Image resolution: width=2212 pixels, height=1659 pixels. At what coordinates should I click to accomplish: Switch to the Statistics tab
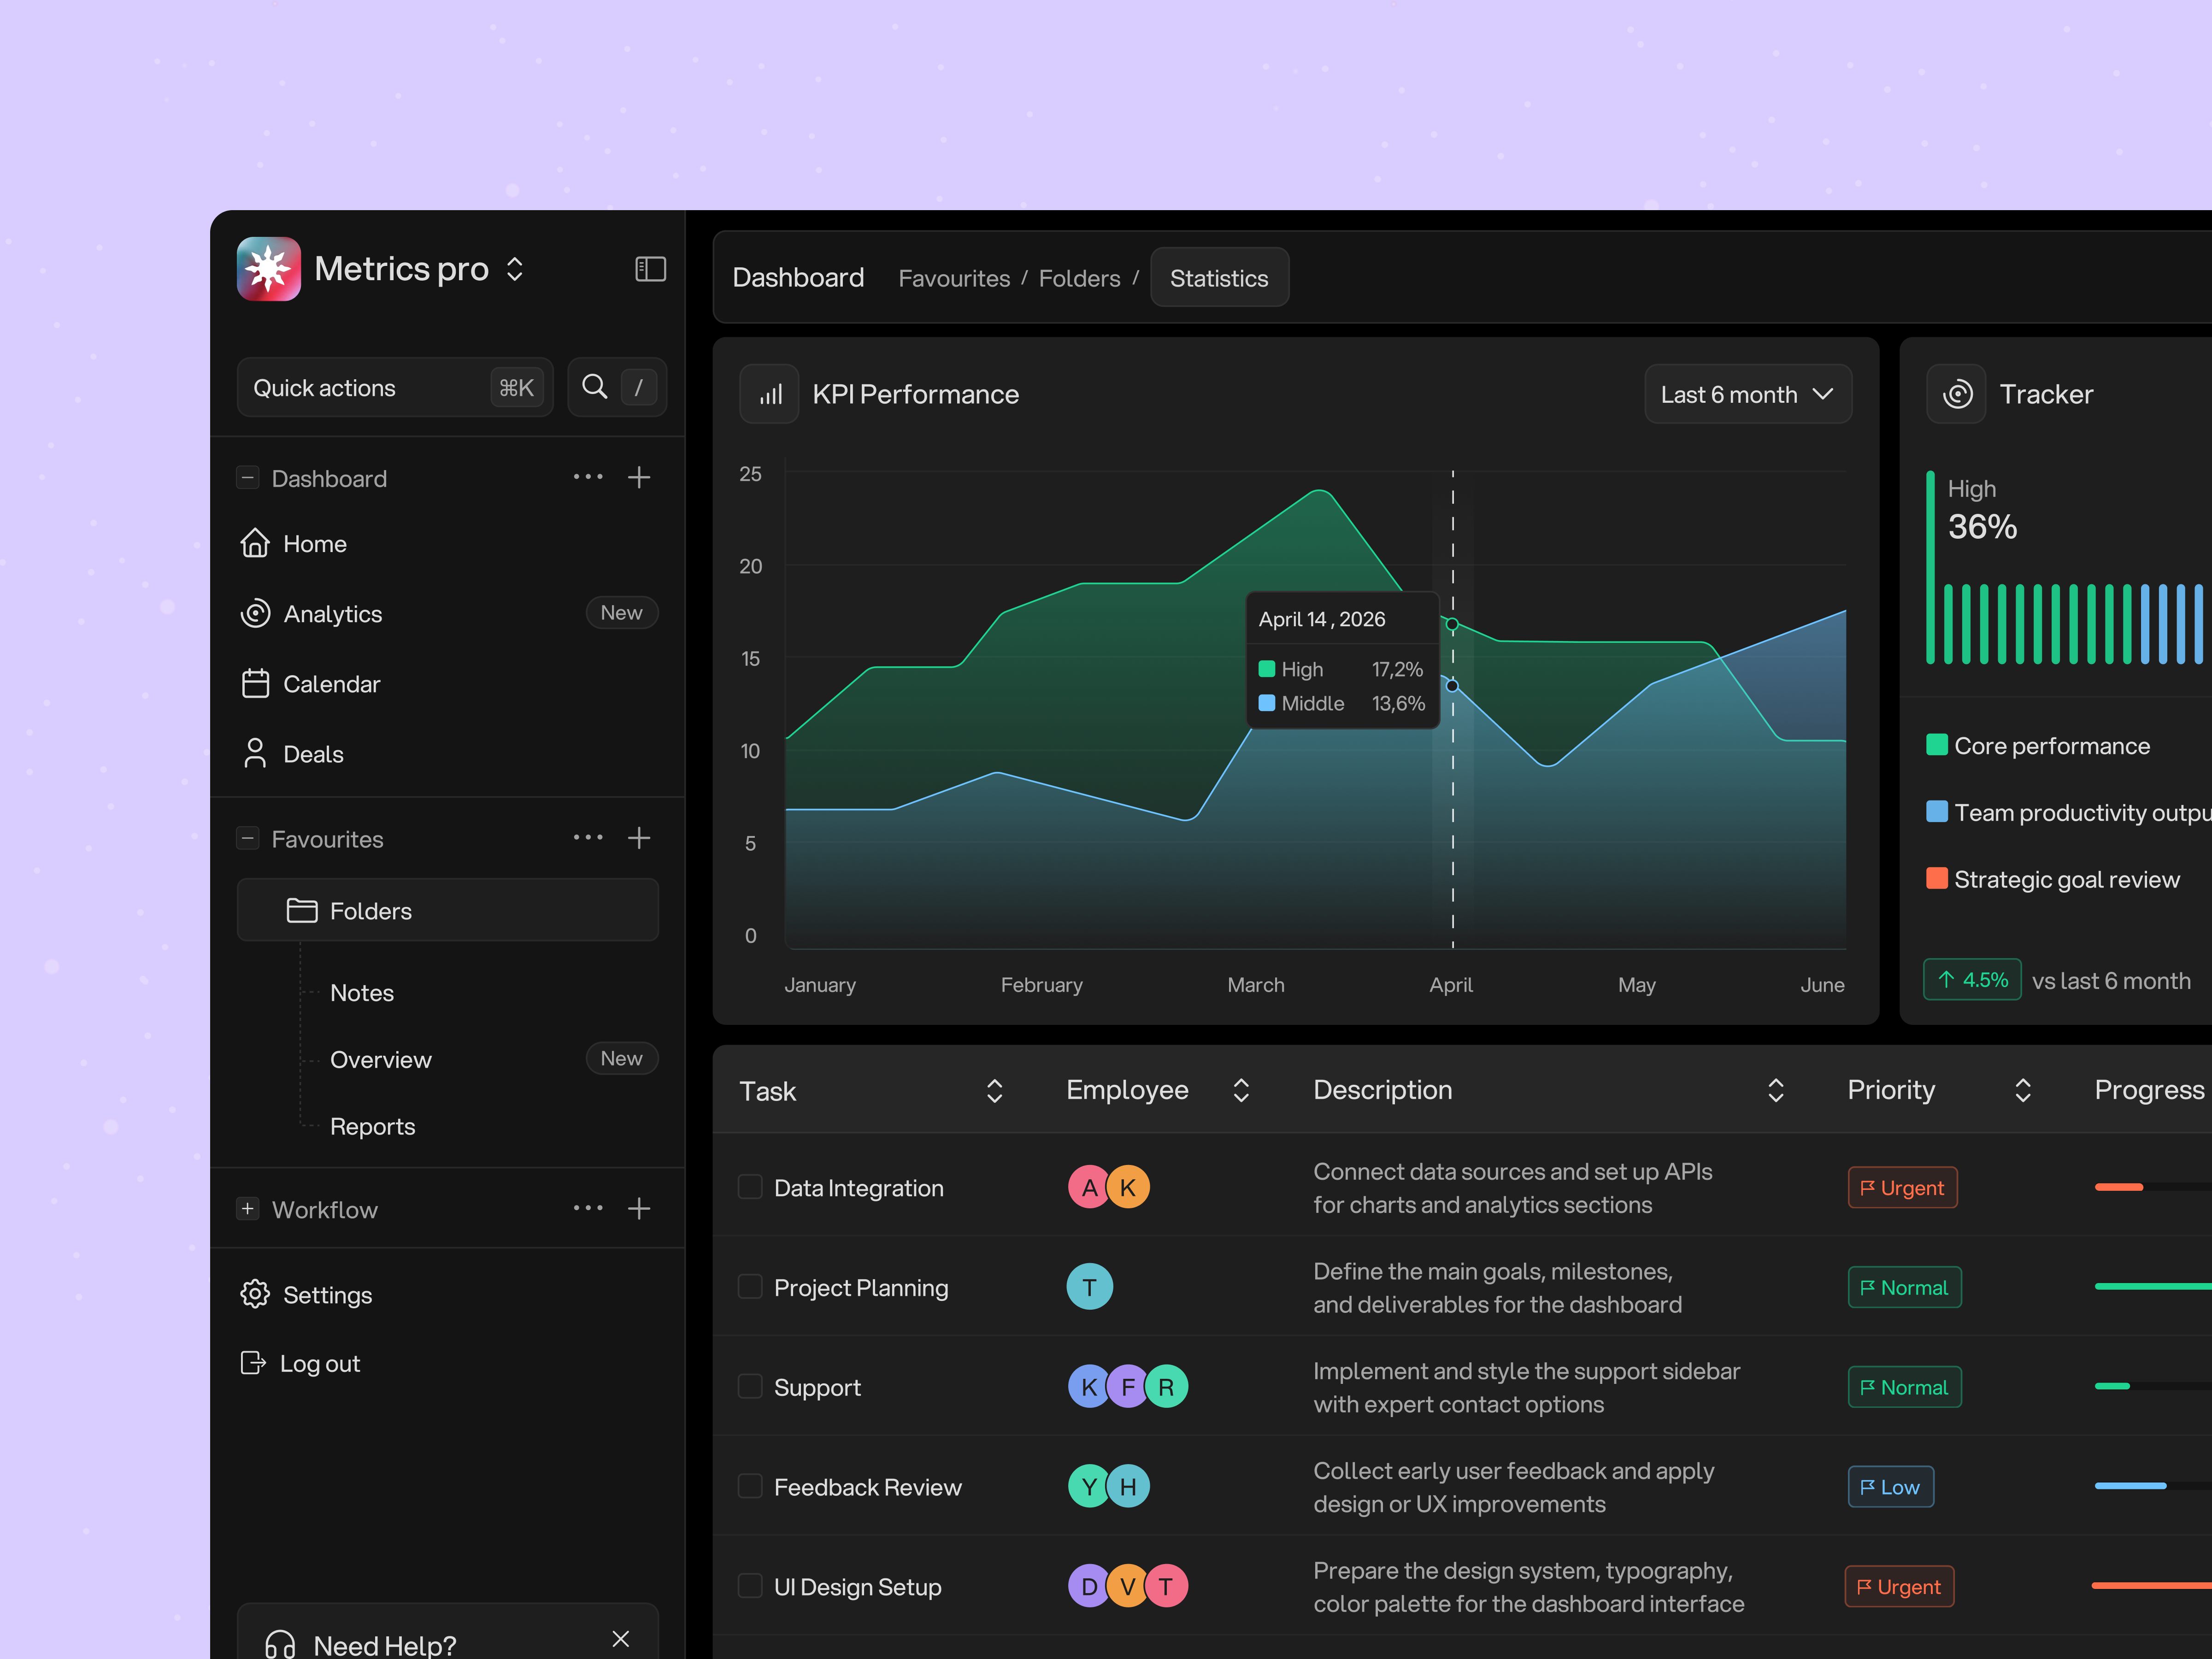[1219, 277]
